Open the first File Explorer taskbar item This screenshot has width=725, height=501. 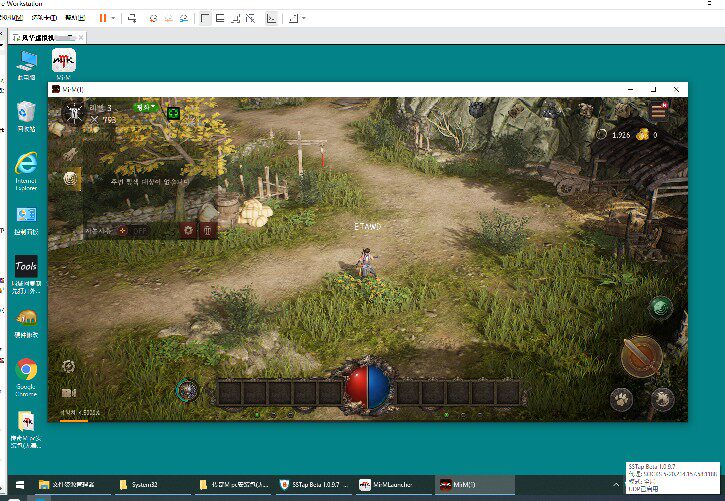pyautogui.click(x=72, y=484)
